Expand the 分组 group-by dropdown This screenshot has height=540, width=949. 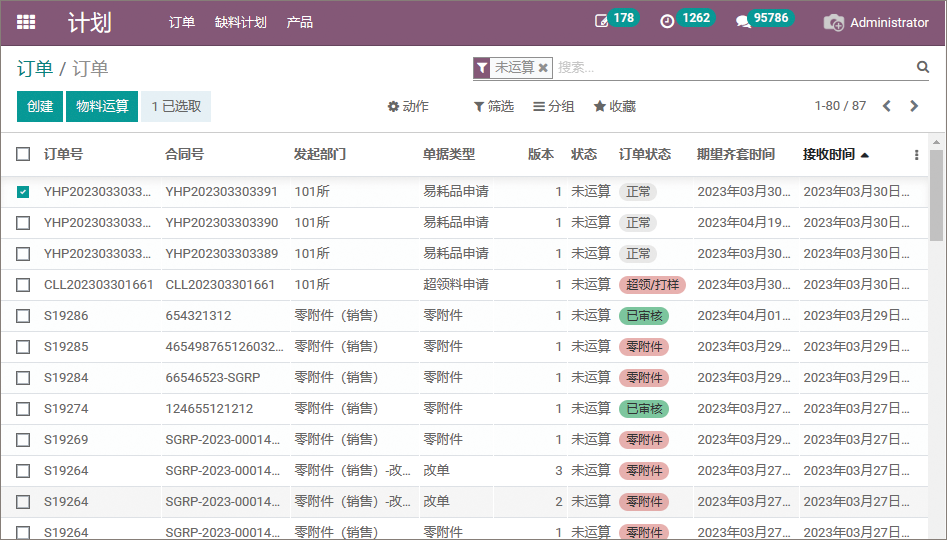[x=553, y=106]
